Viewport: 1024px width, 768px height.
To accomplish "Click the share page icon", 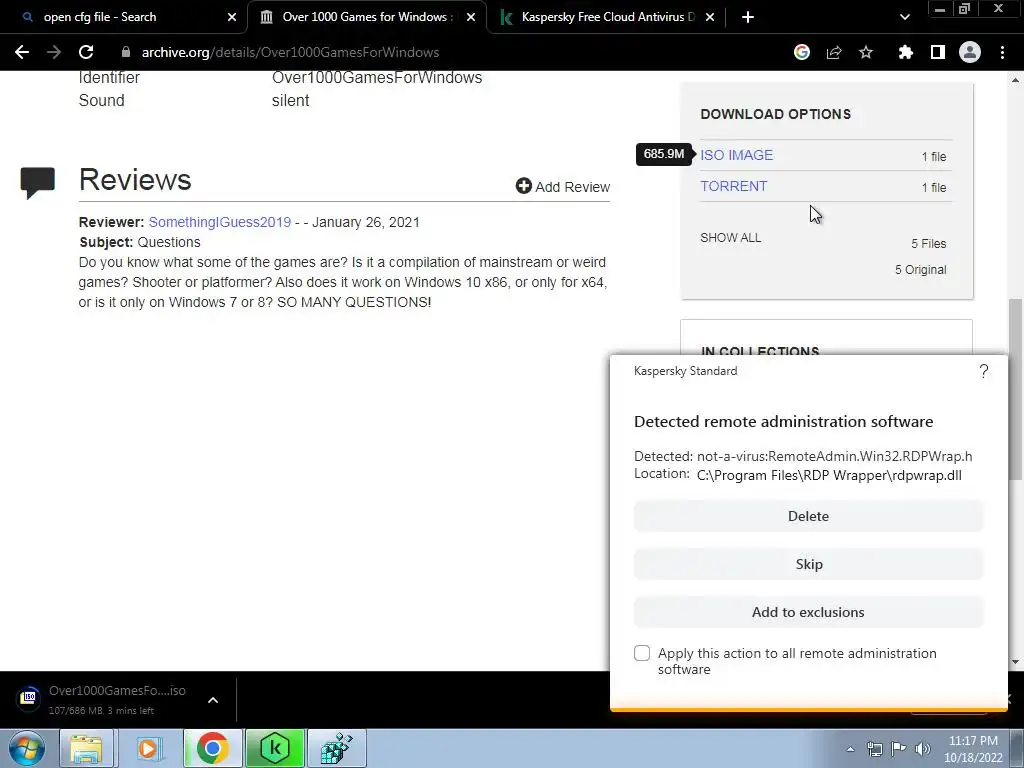I will pyautogui.click(x=834, y=52).
